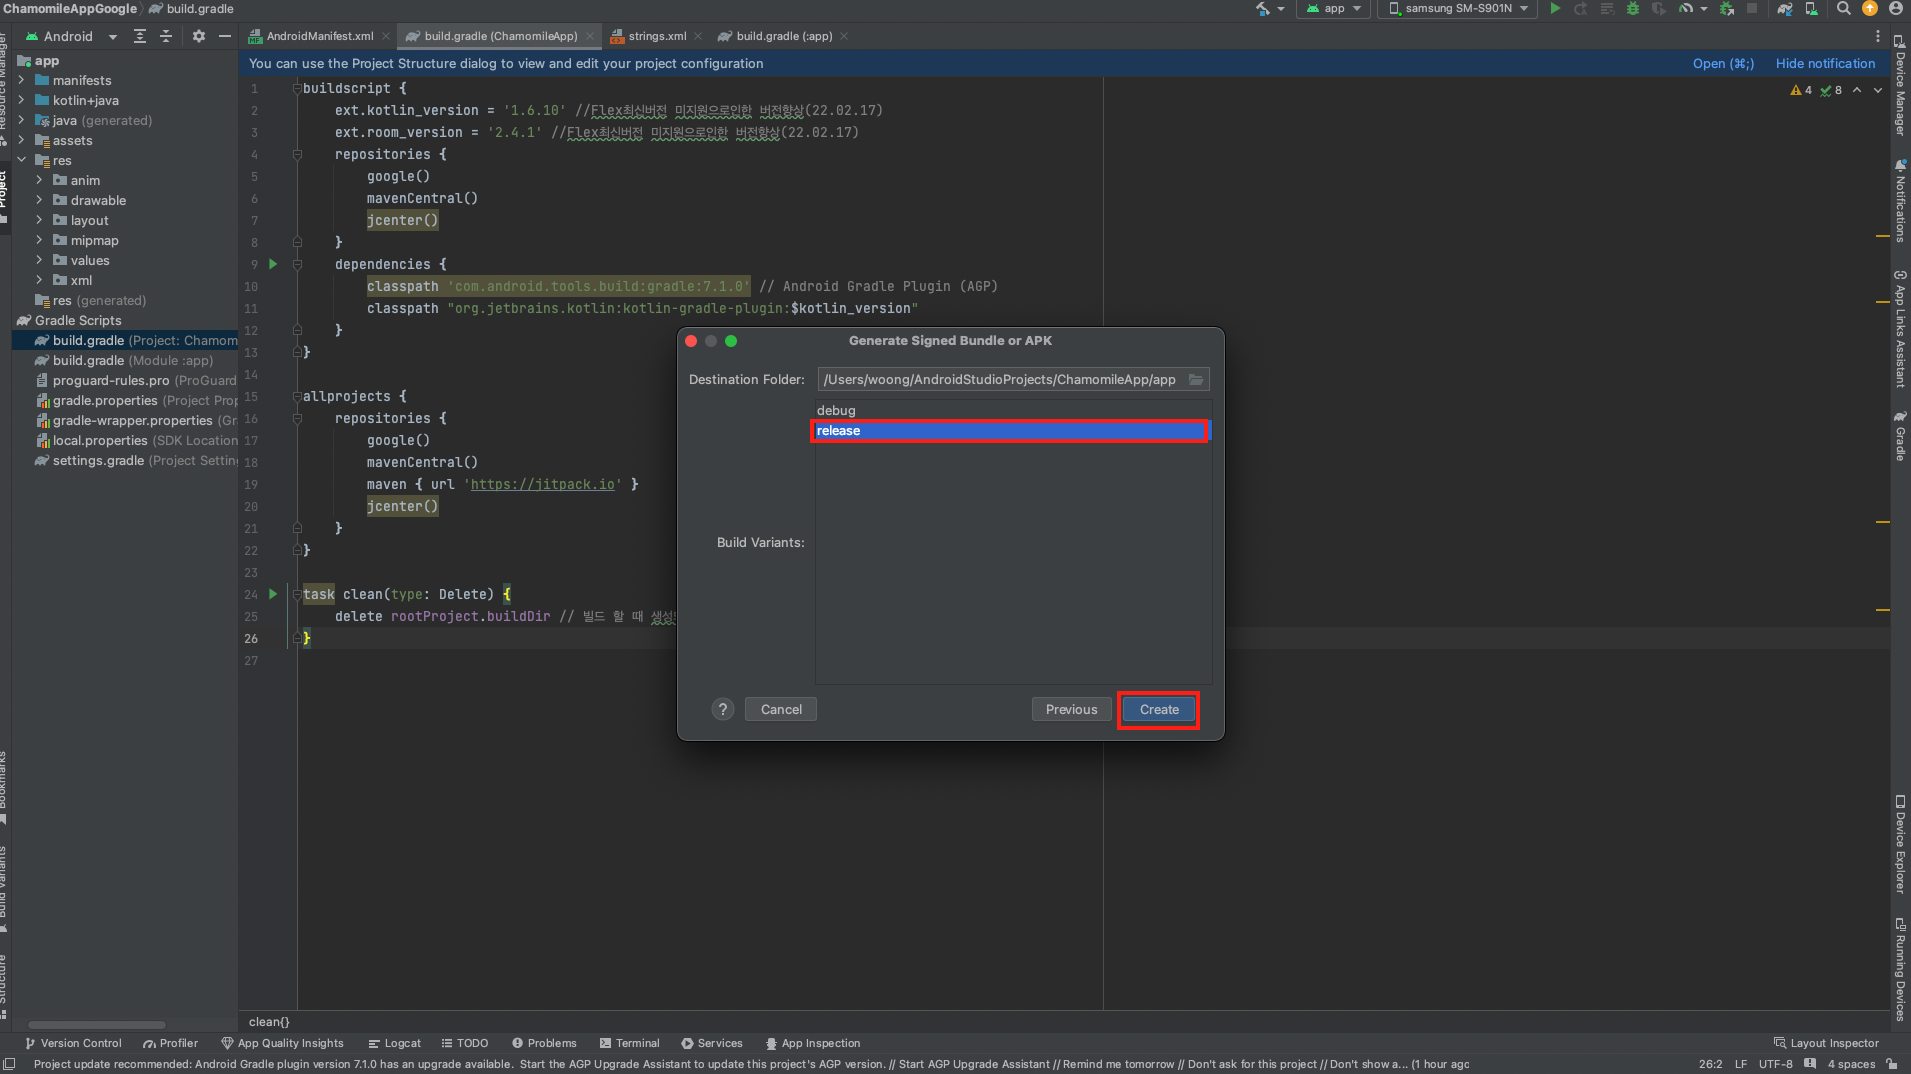Browse destination folder with folder icon
1911x1074 pixels.
tap(1196, 380)
